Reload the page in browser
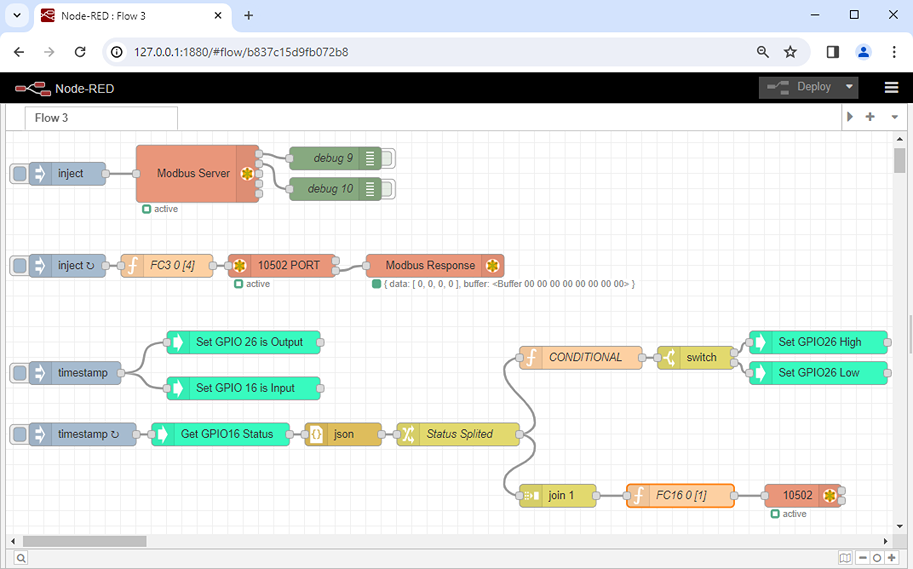 (x=80, y=52)
